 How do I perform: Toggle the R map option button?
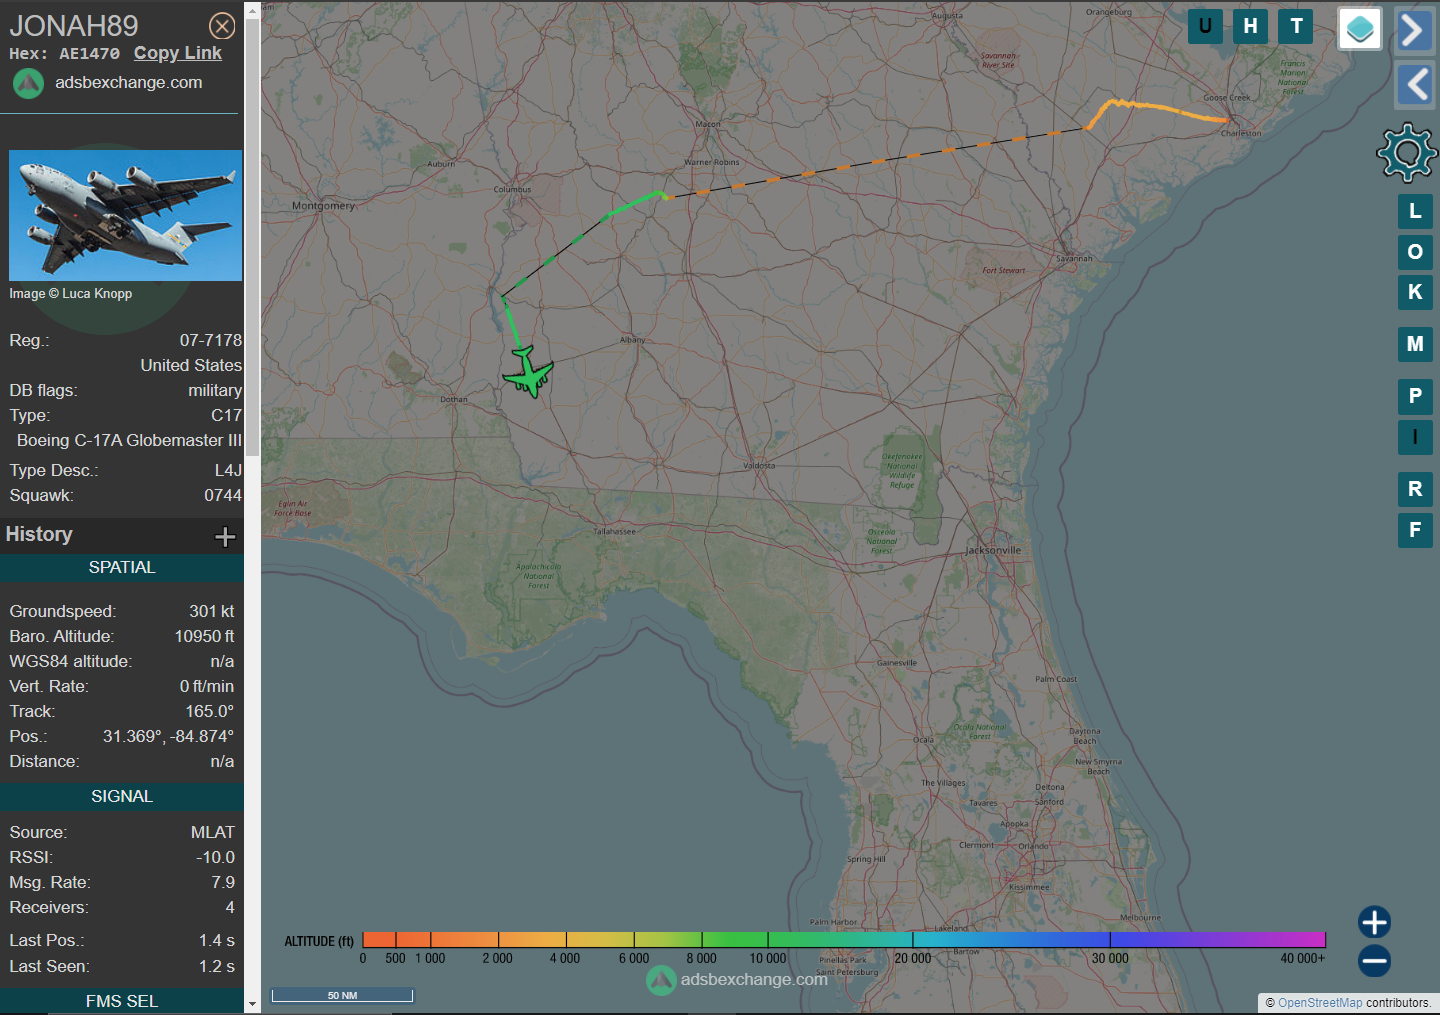tap(1415, 489)
